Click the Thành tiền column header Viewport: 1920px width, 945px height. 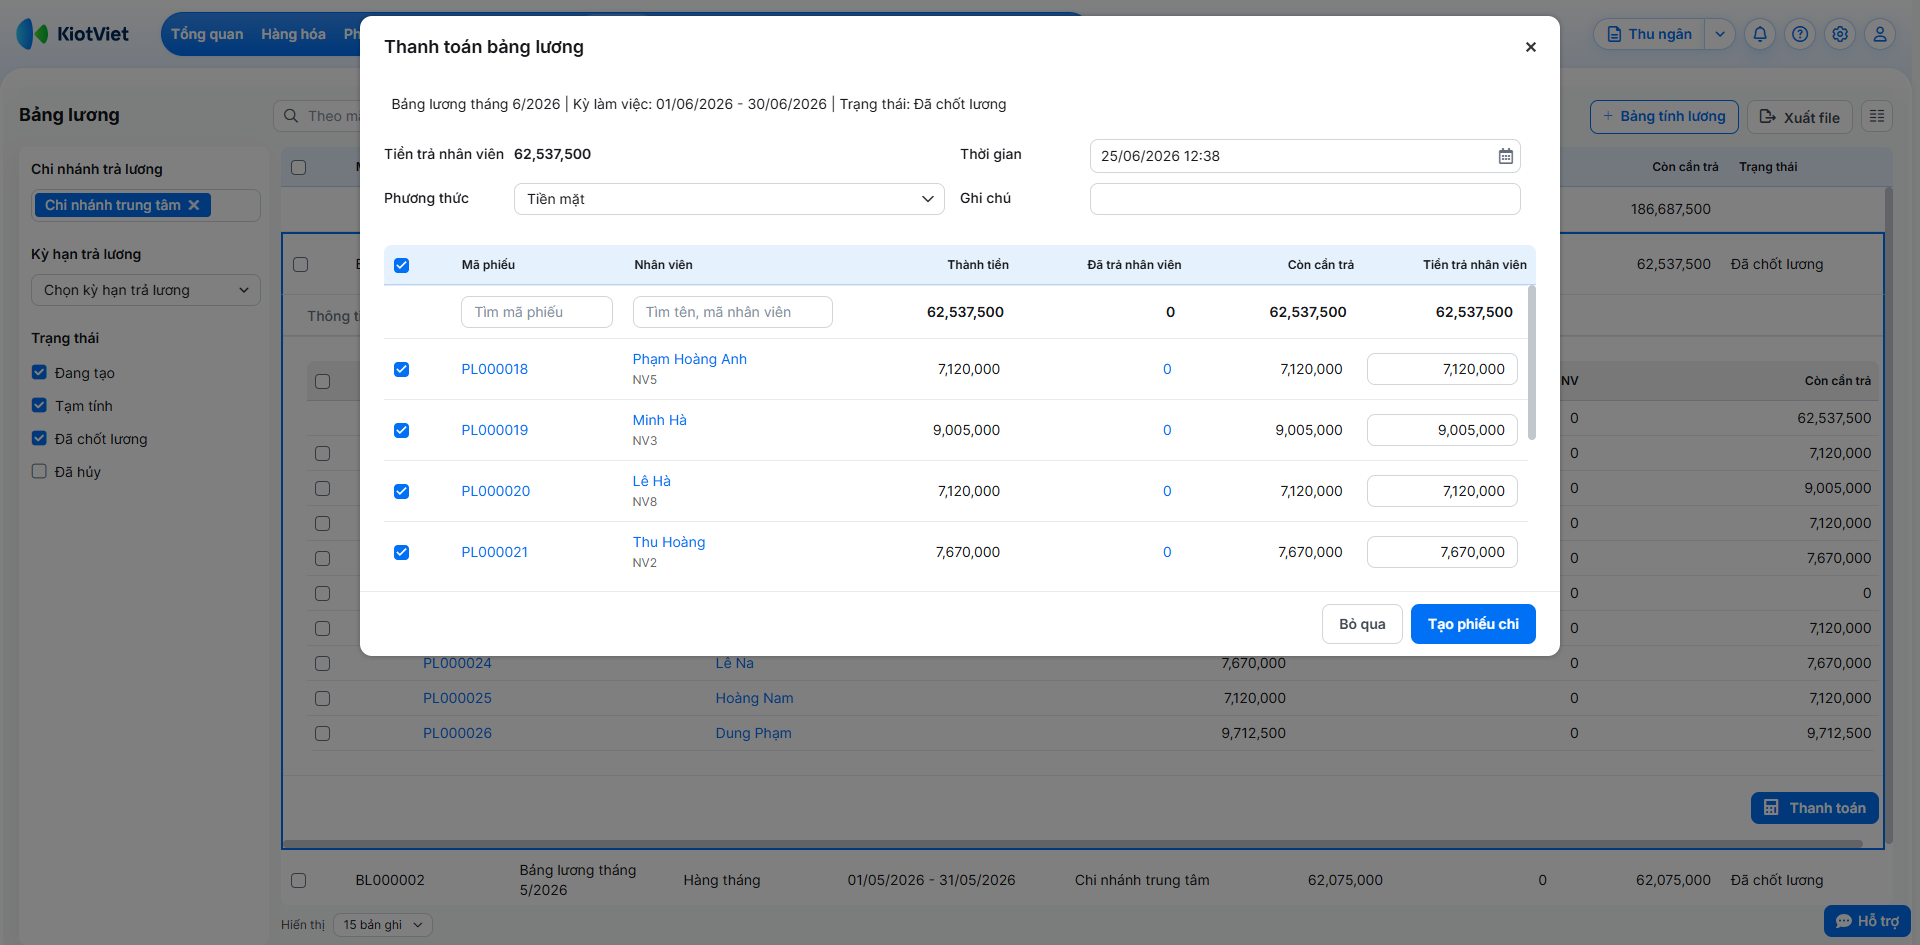[x=978, y=265]
